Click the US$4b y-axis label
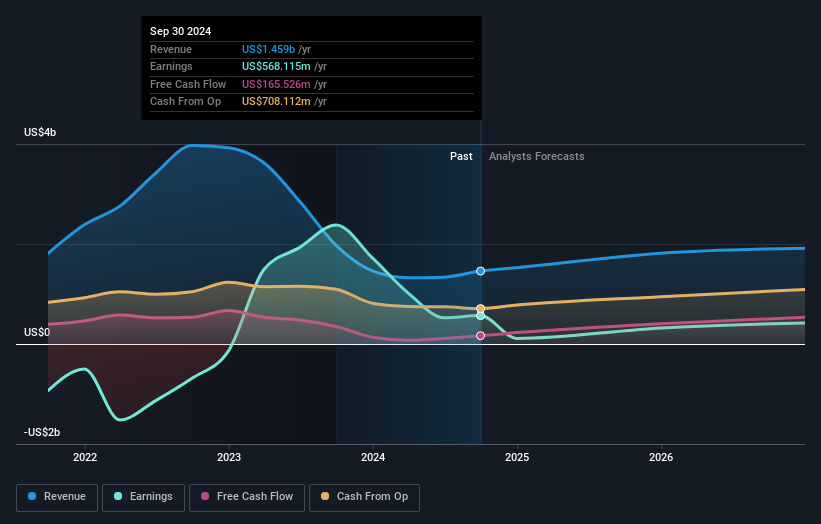 (40, 132)
